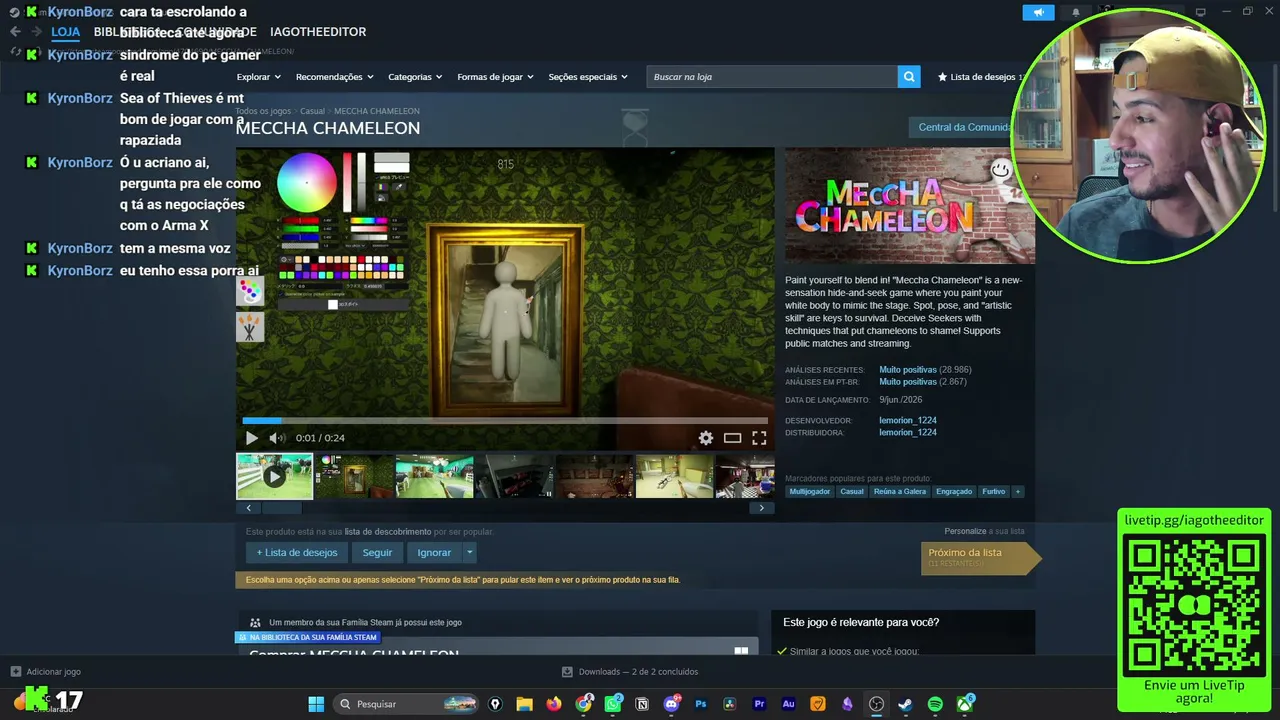Open the Windows Start menu

click(316, 704)
